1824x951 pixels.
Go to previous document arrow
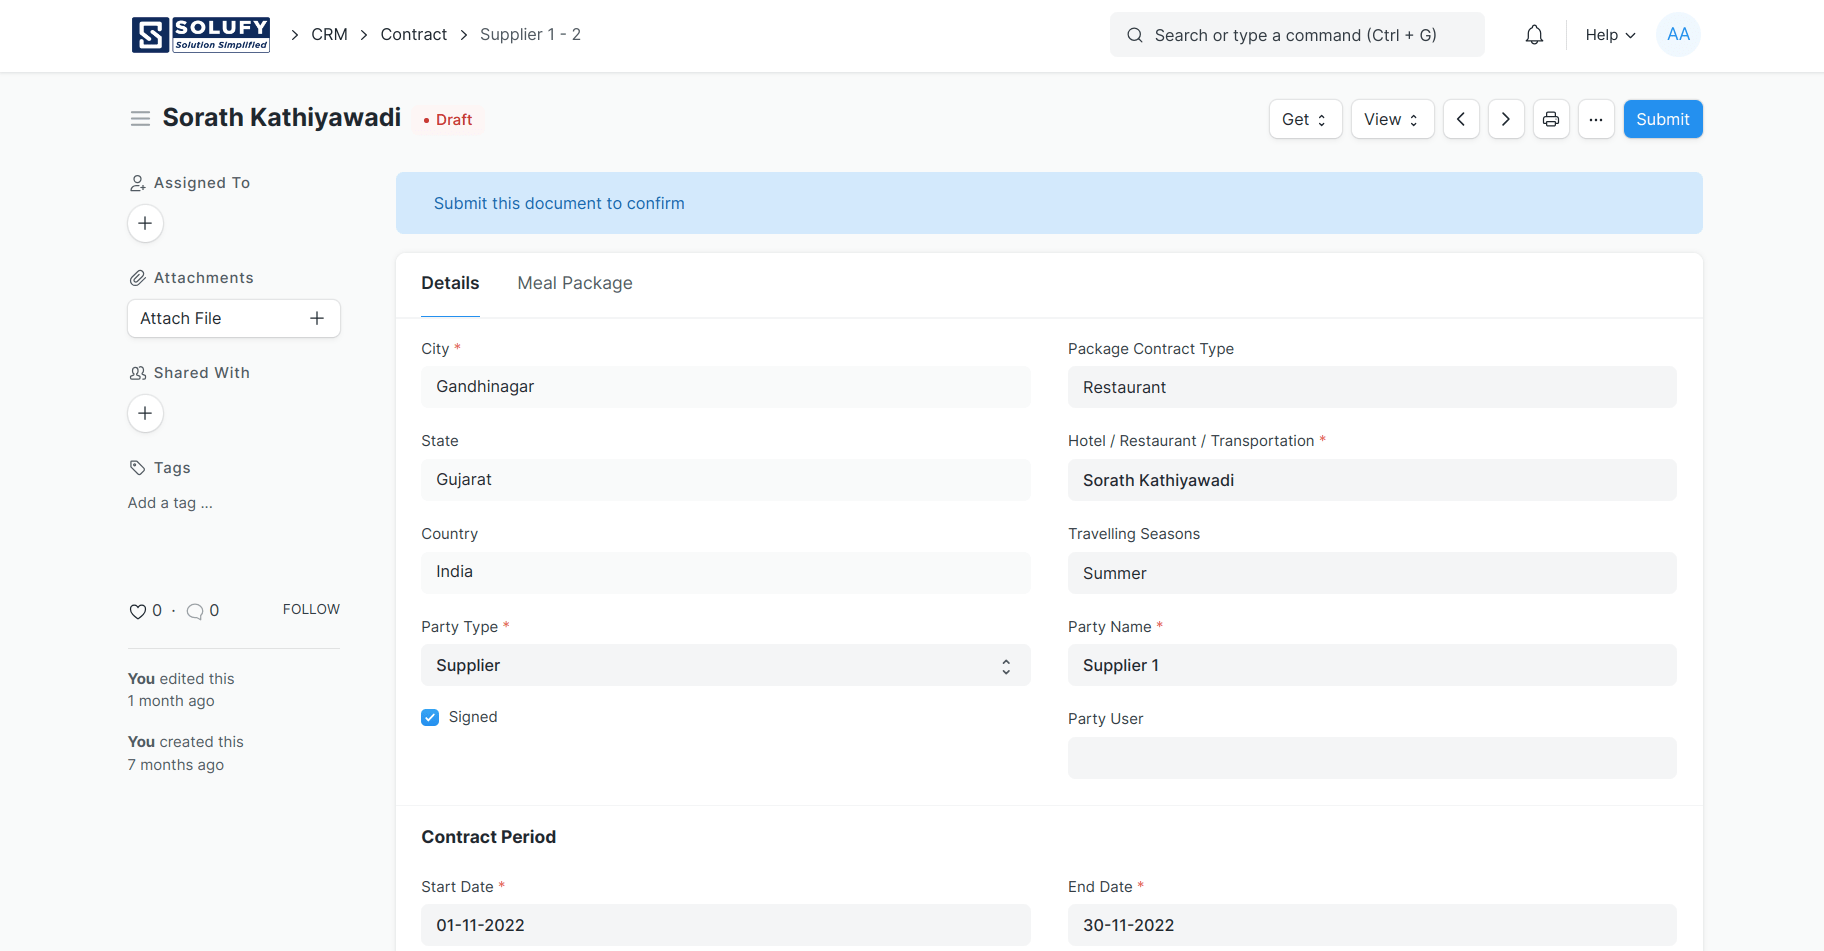tap(1461, 119)
